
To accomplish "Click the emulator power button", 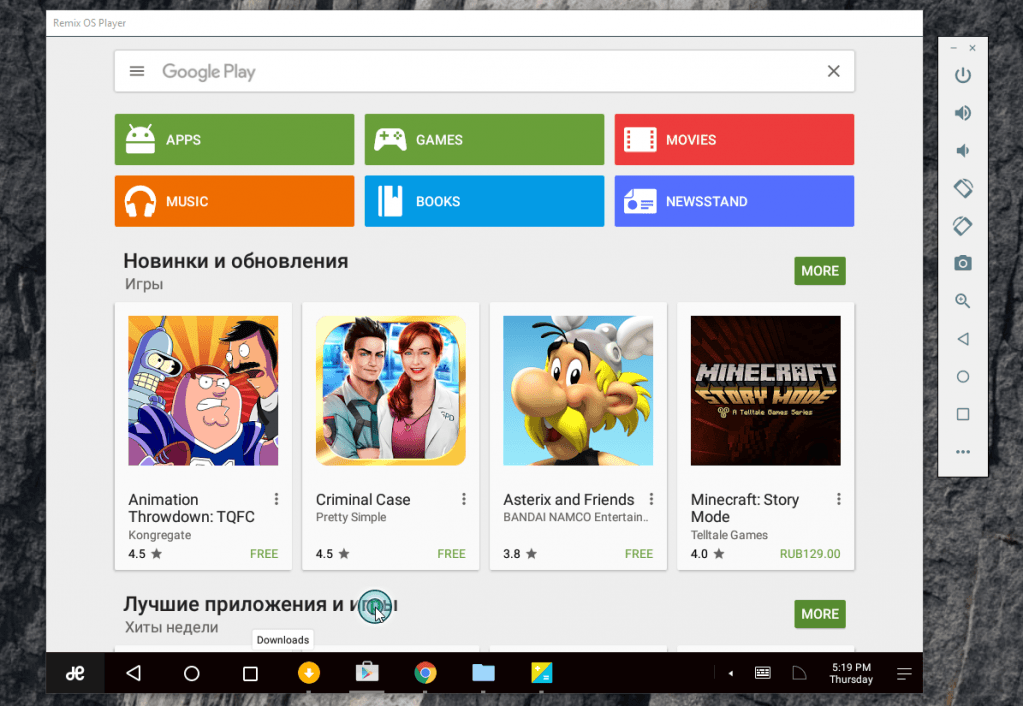I will click(x=962, y=75).
